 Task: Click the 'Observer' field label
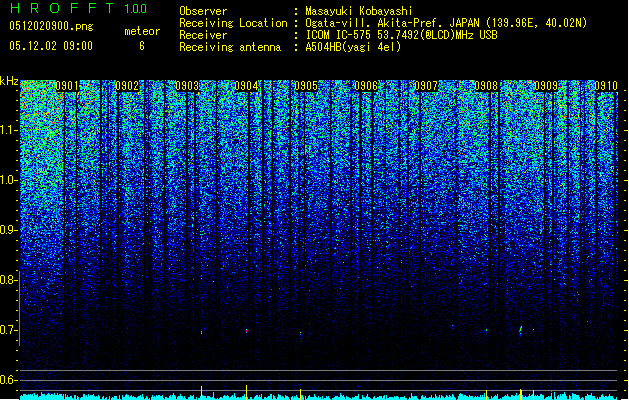(x=203, y=11)
